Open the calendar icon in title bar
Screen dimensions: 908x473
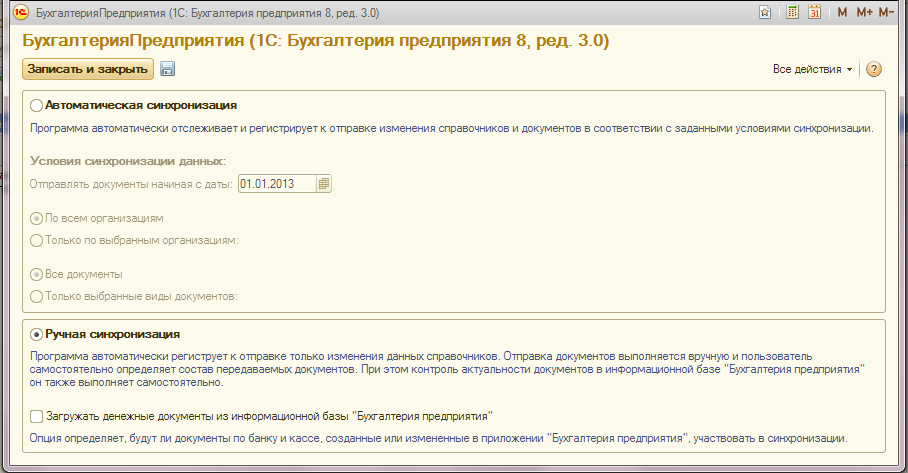pyautogui.click(x=815, y=12)
